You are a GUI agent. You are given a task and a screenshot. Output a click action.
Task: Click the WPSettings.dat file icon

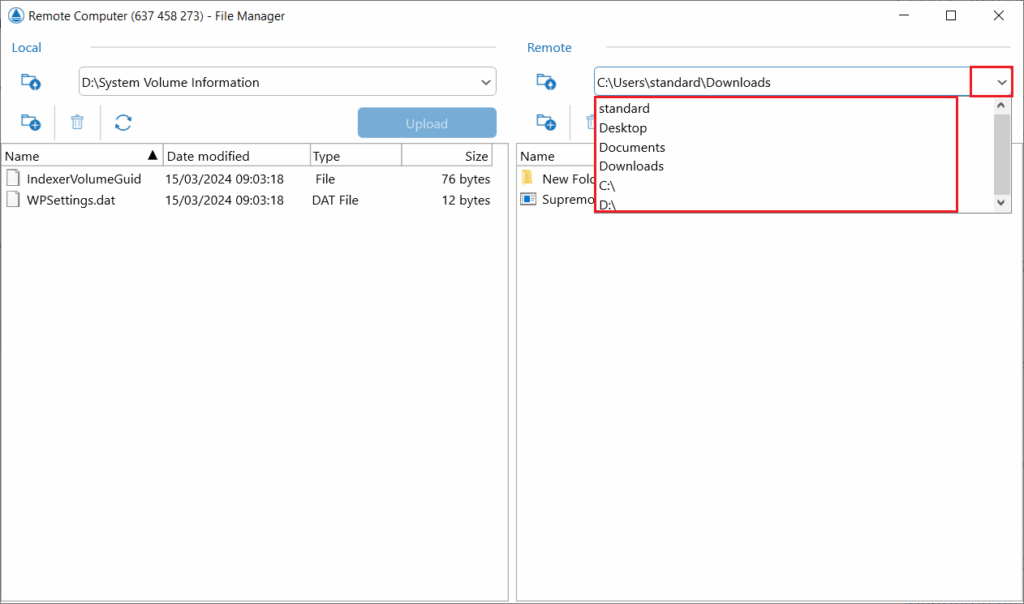point(14,200)
